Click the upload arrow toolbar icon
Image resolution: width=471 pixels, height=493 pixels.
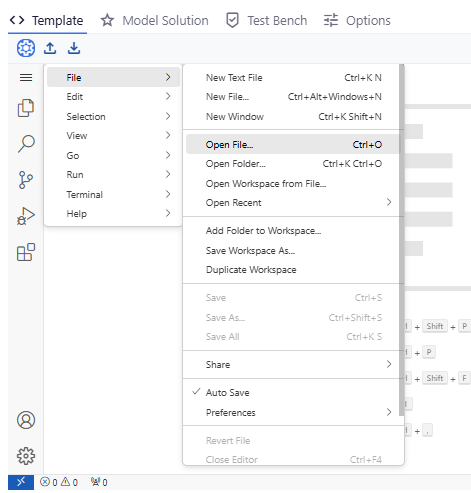click(50, 48)
